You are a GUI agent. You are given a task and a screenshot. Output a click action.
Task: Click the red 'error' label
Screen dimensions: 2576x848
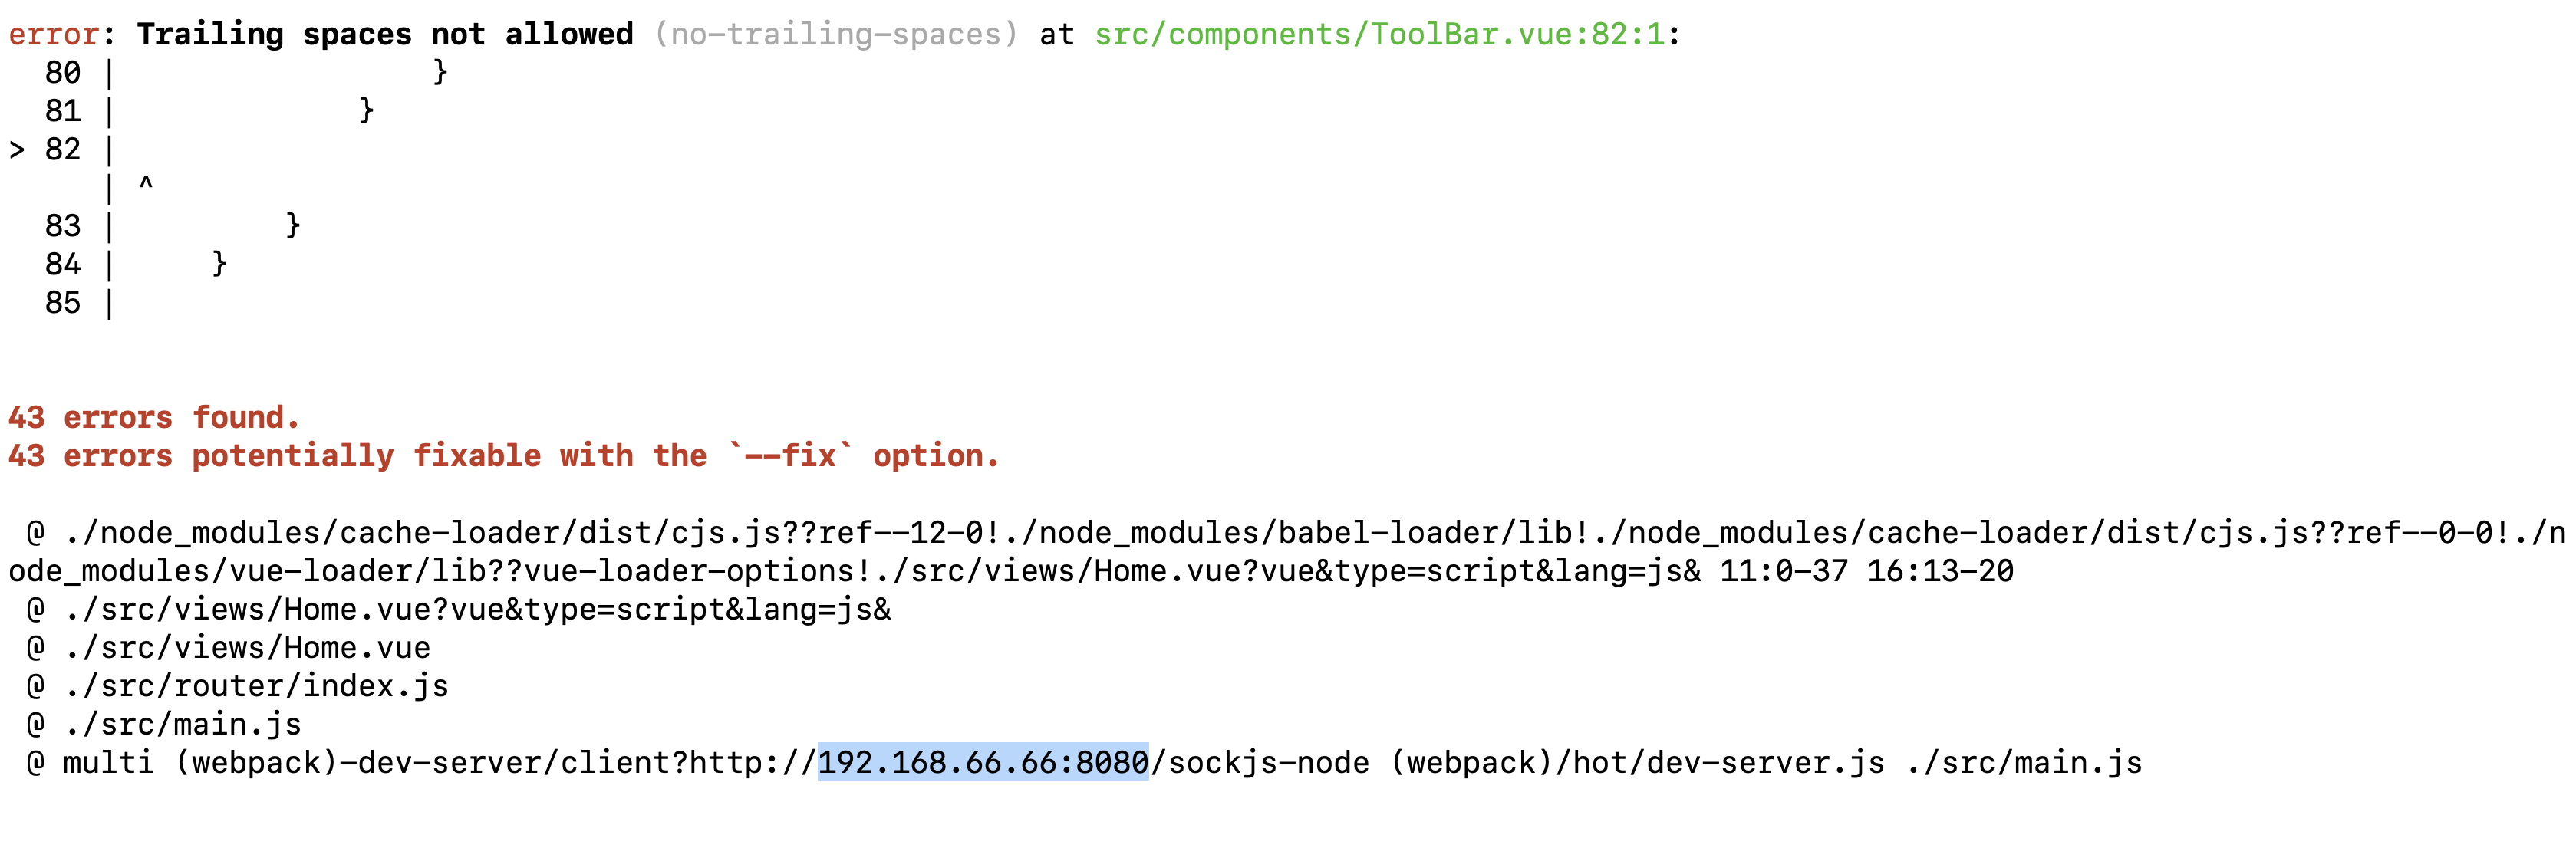point(54,34)
